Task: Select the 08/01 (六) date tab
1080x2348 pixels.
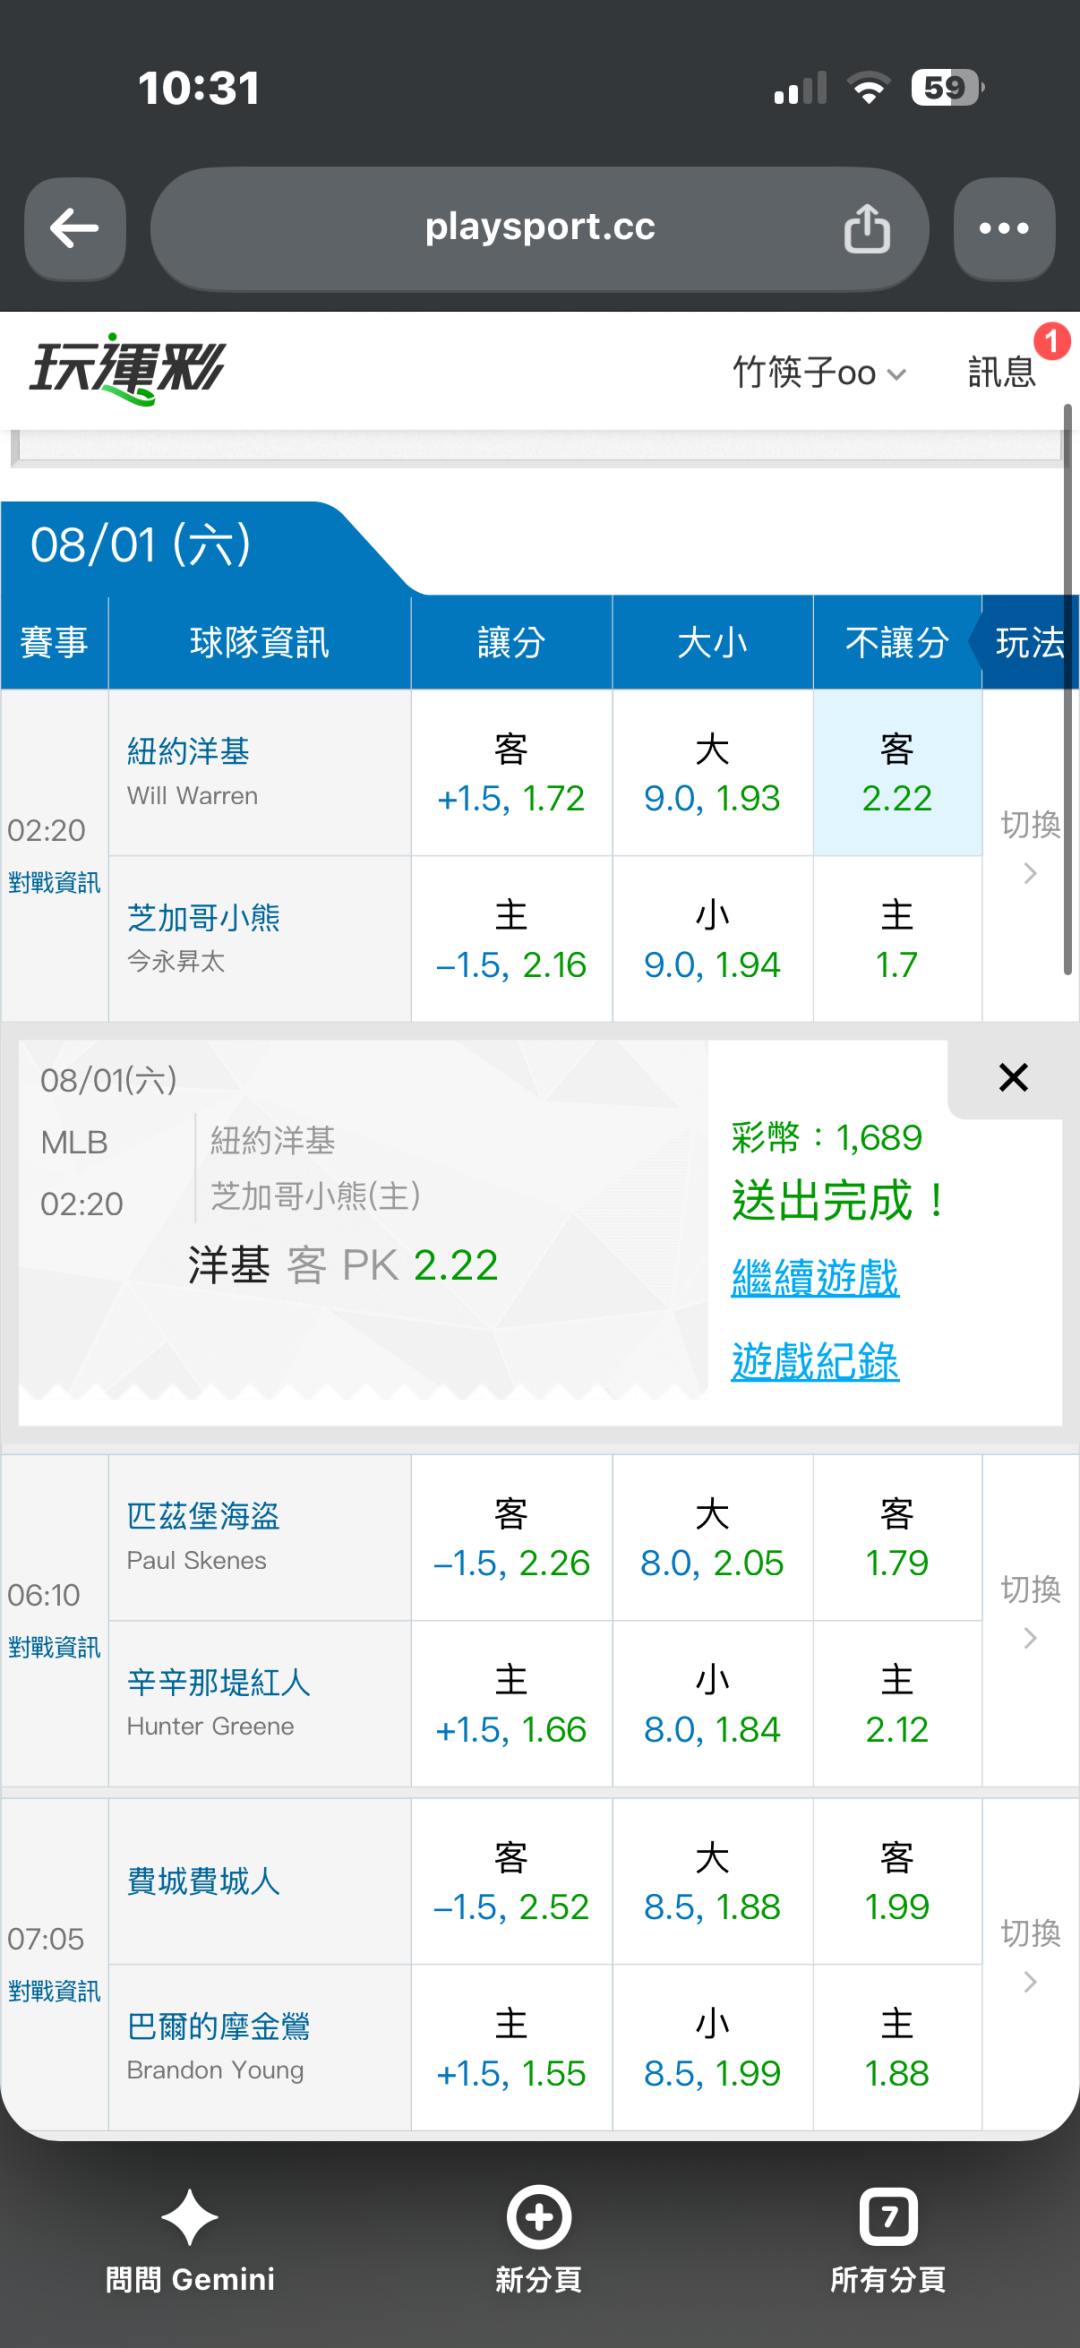Action: click(141, 546)
